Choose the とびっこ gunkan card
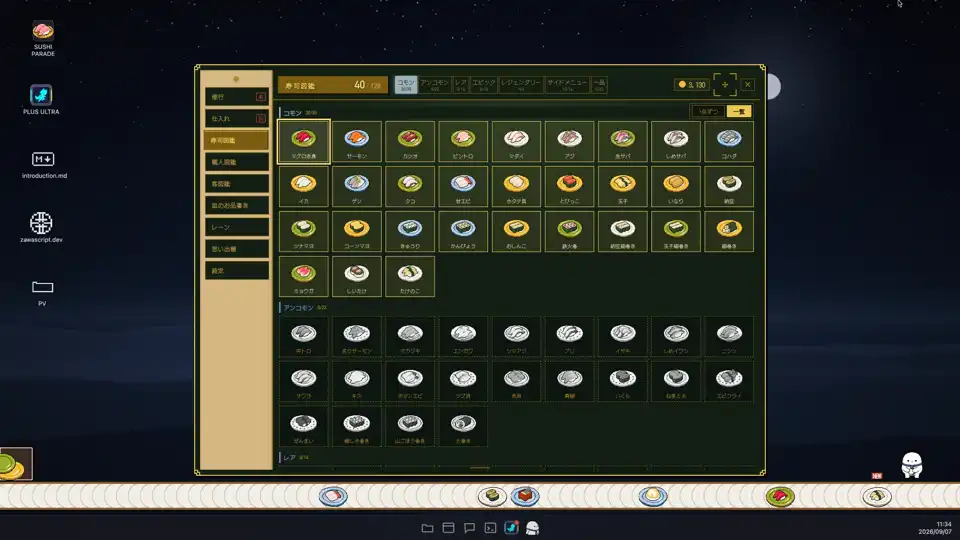The width and height of the screenshot is (960, 540). click(x=570, y=186)
